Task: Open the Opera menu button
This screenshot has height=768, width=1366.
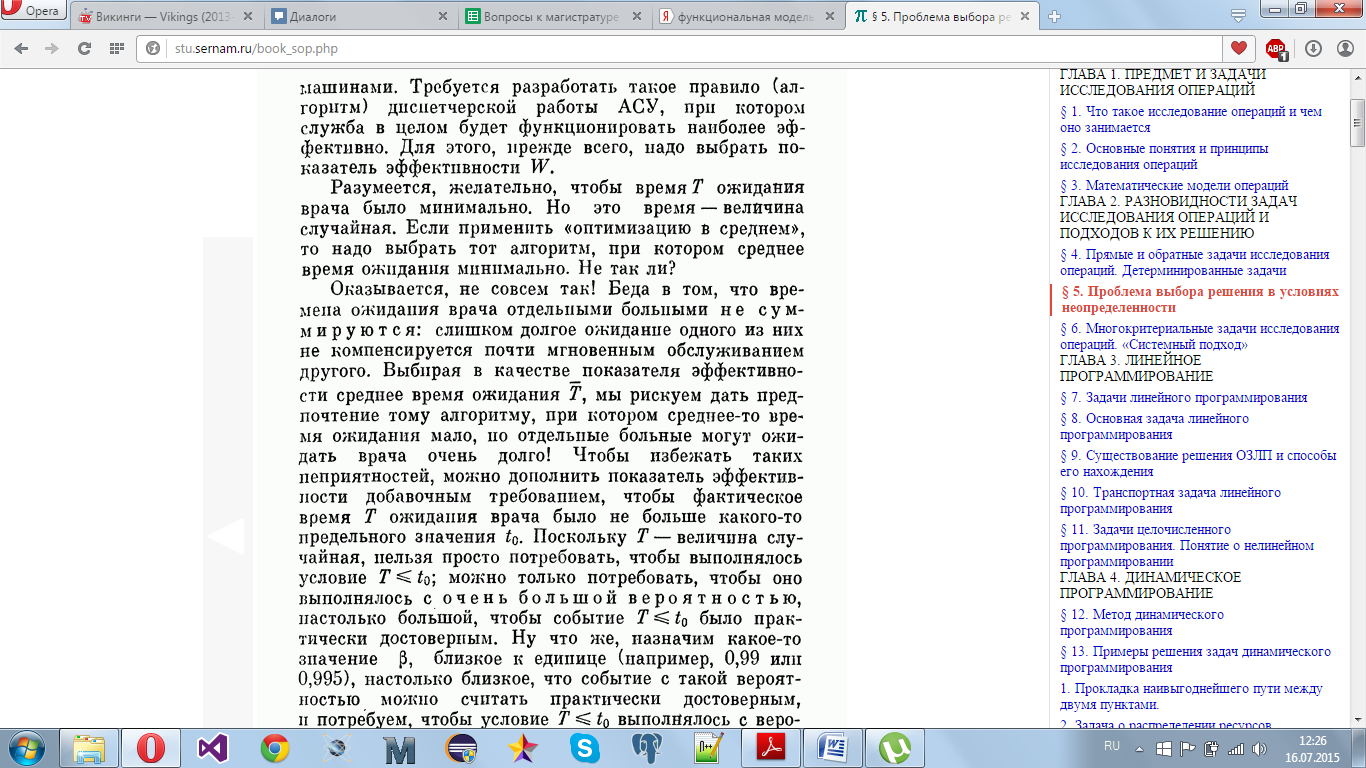Action: pyautogui.click(x=34, y=12)
